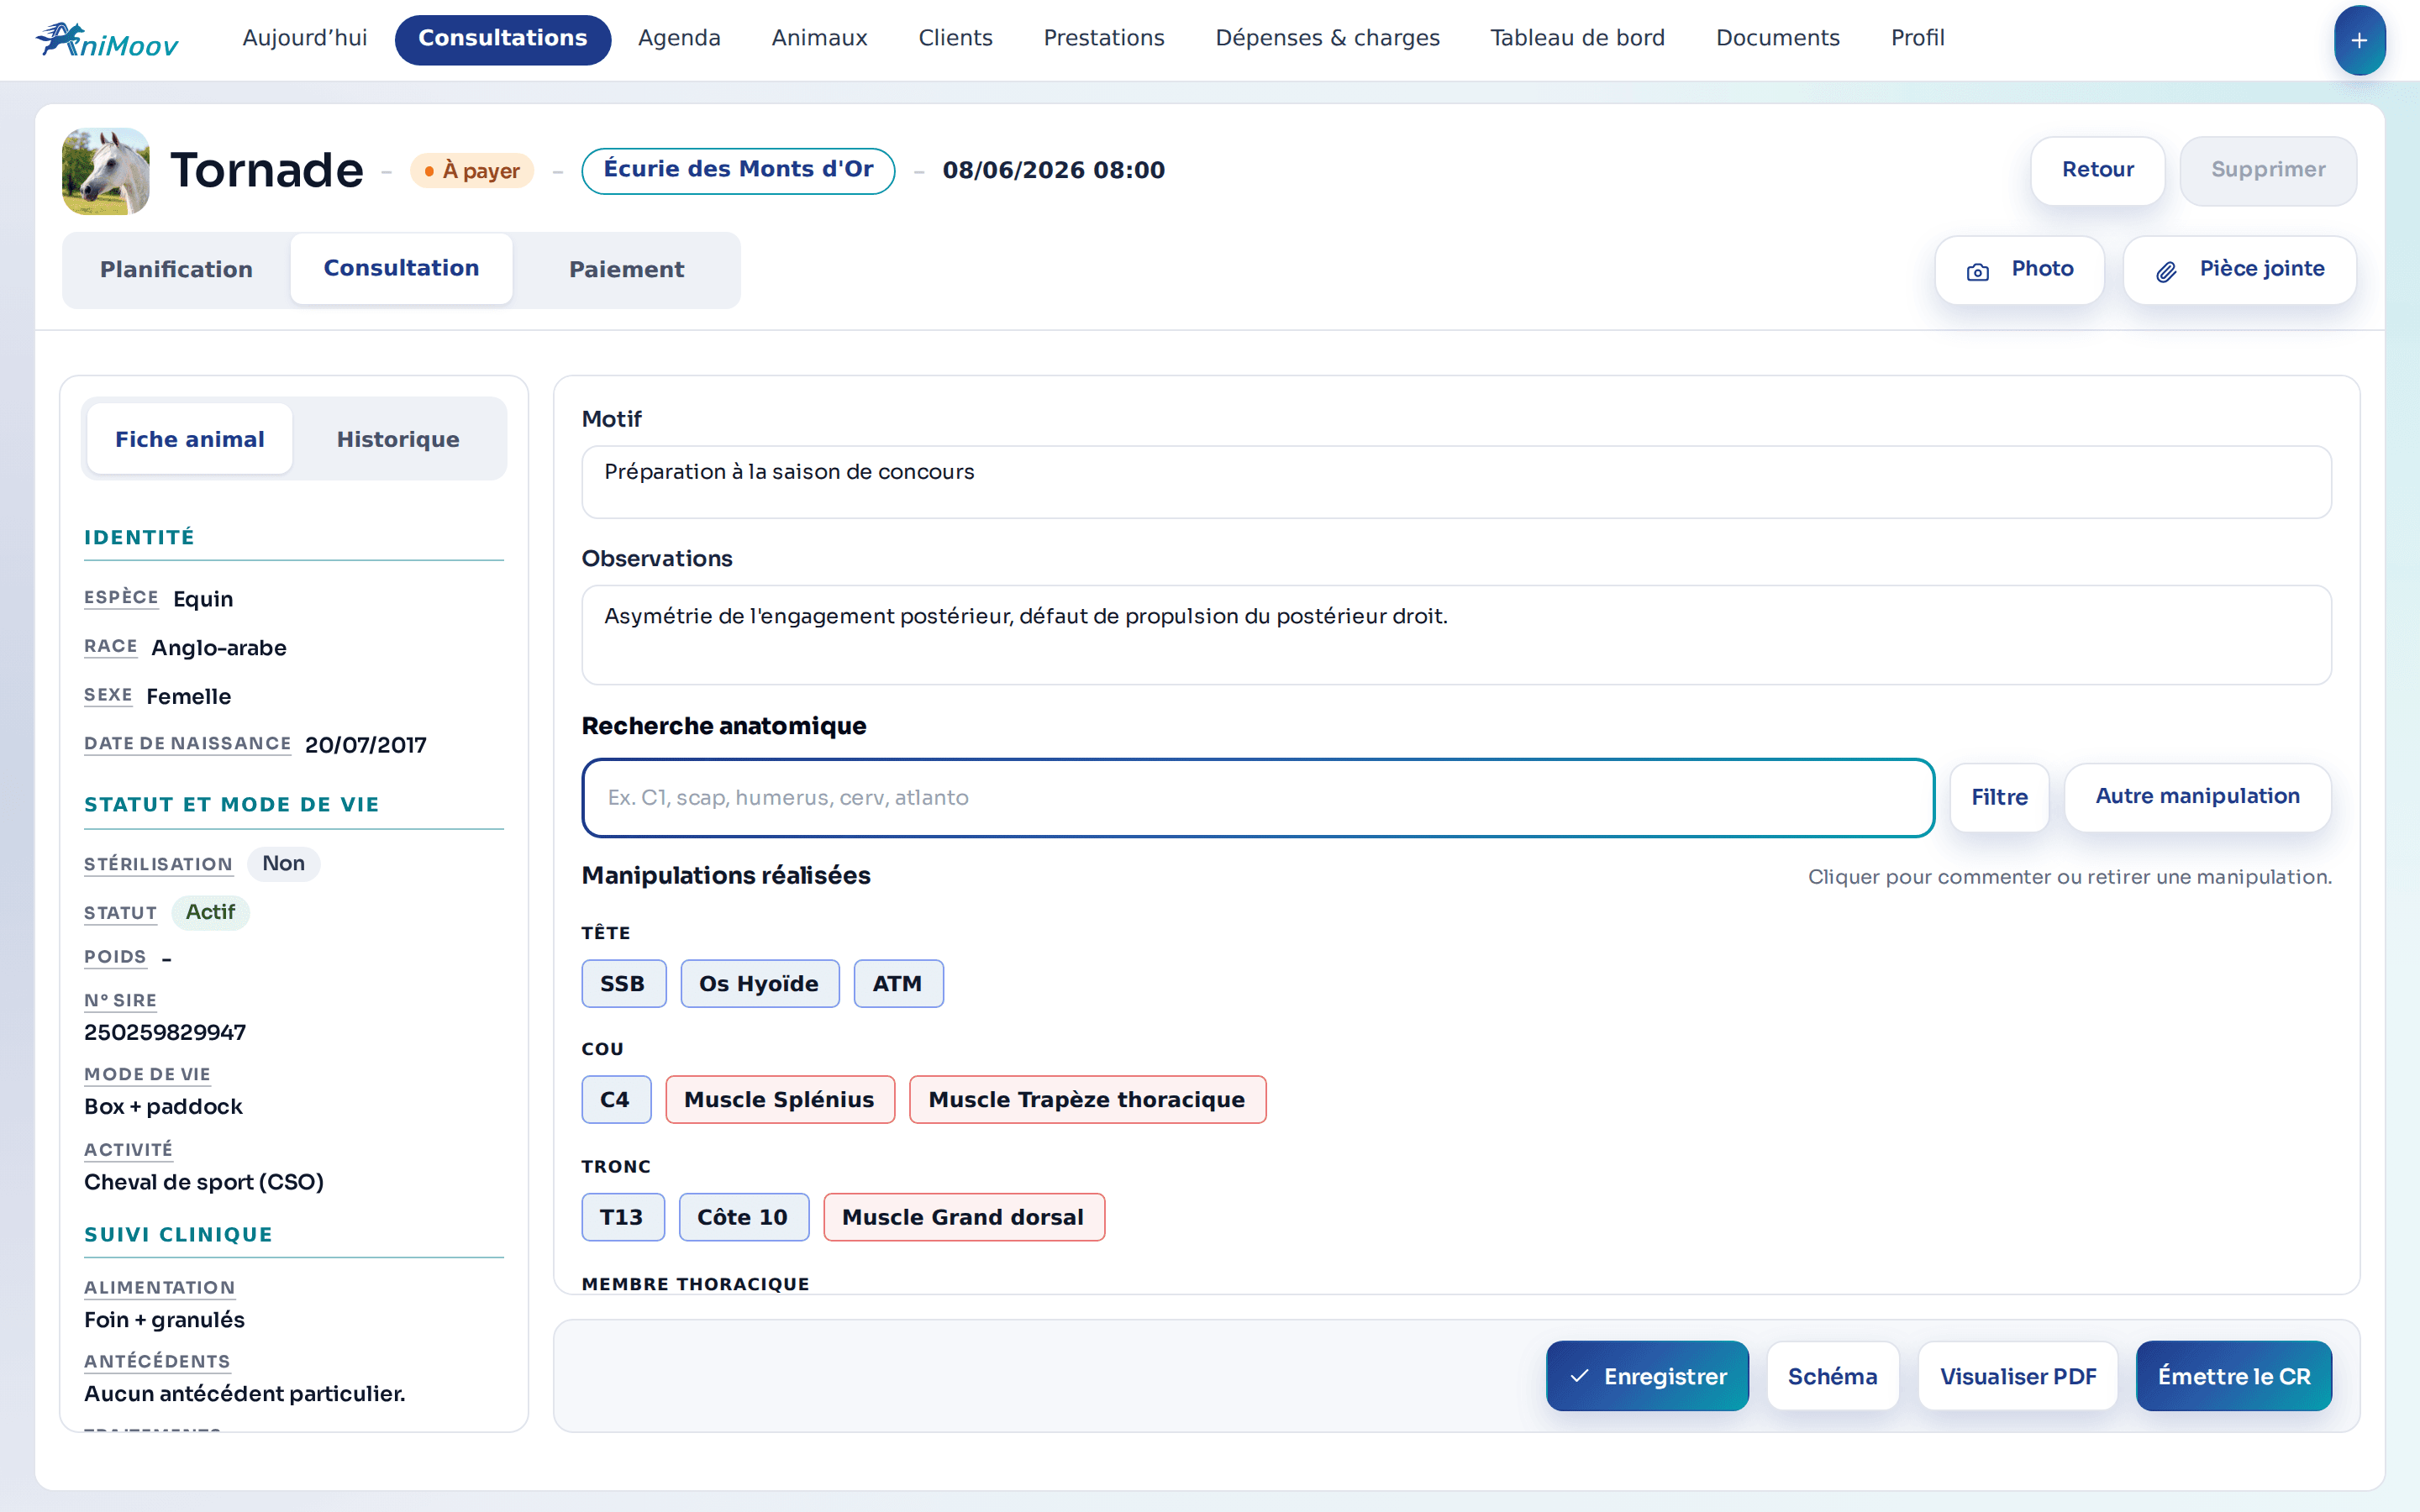Image resolution: width=2420 pixels, height=1512 pixels.
Task: Click the AniMoov logo
Action: coord(107,40)
